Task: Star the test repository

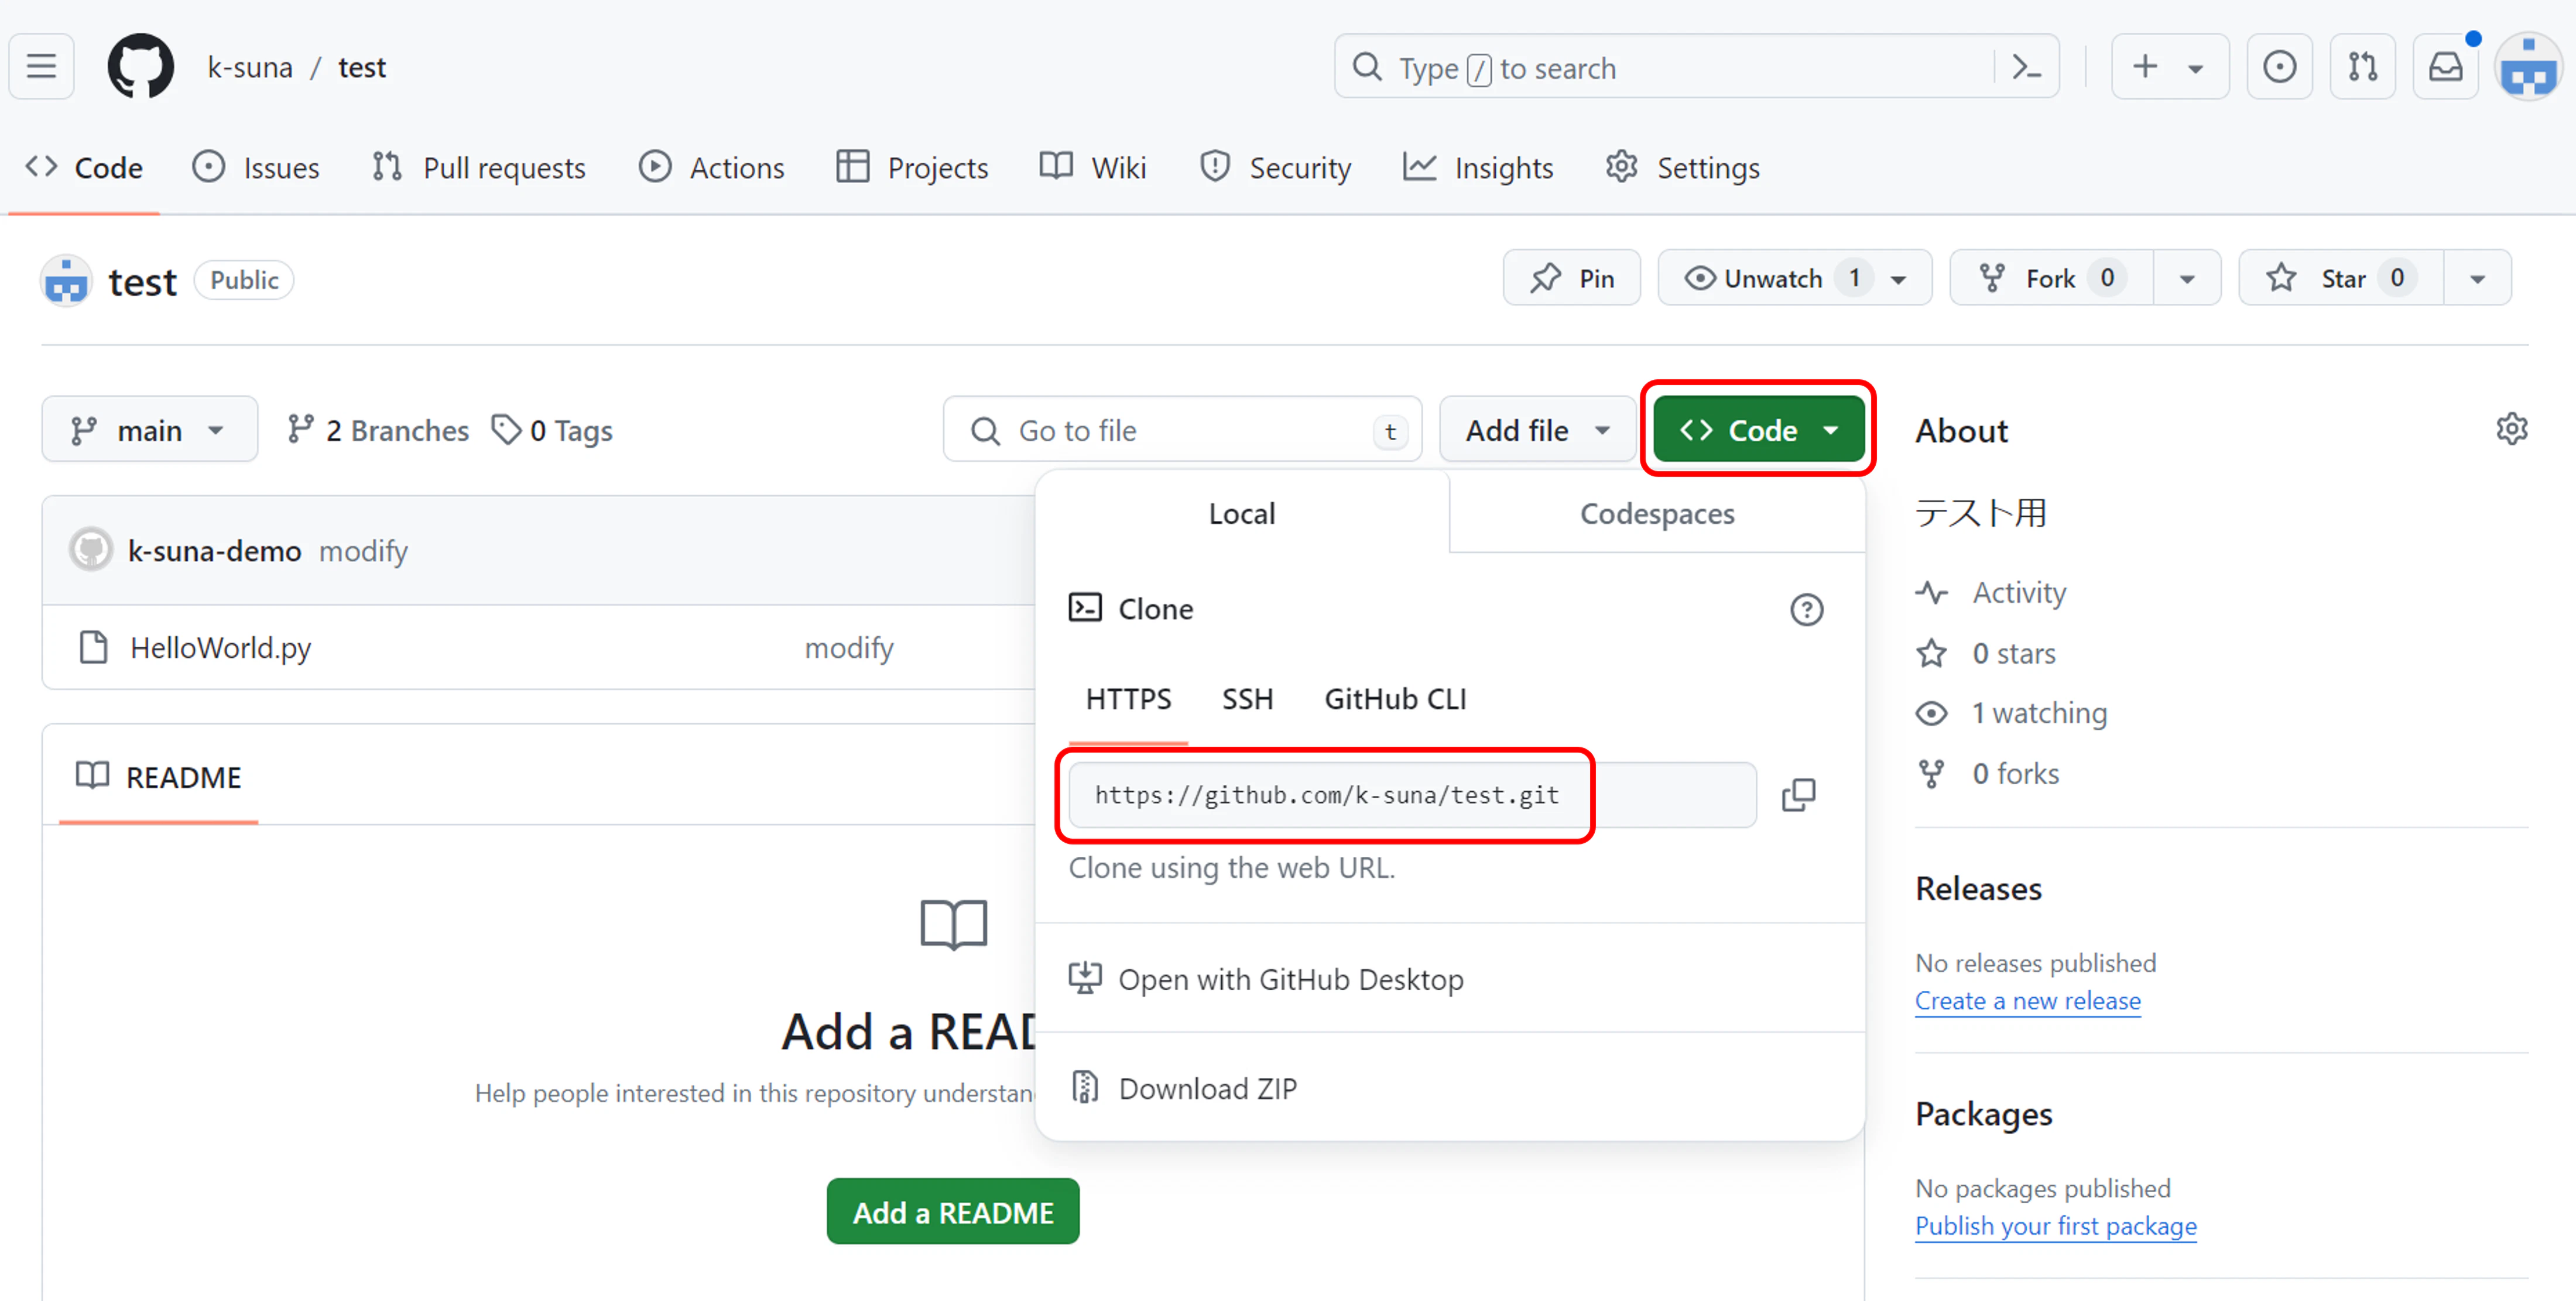Action: pyautogui.click(x=2340, y=278)
